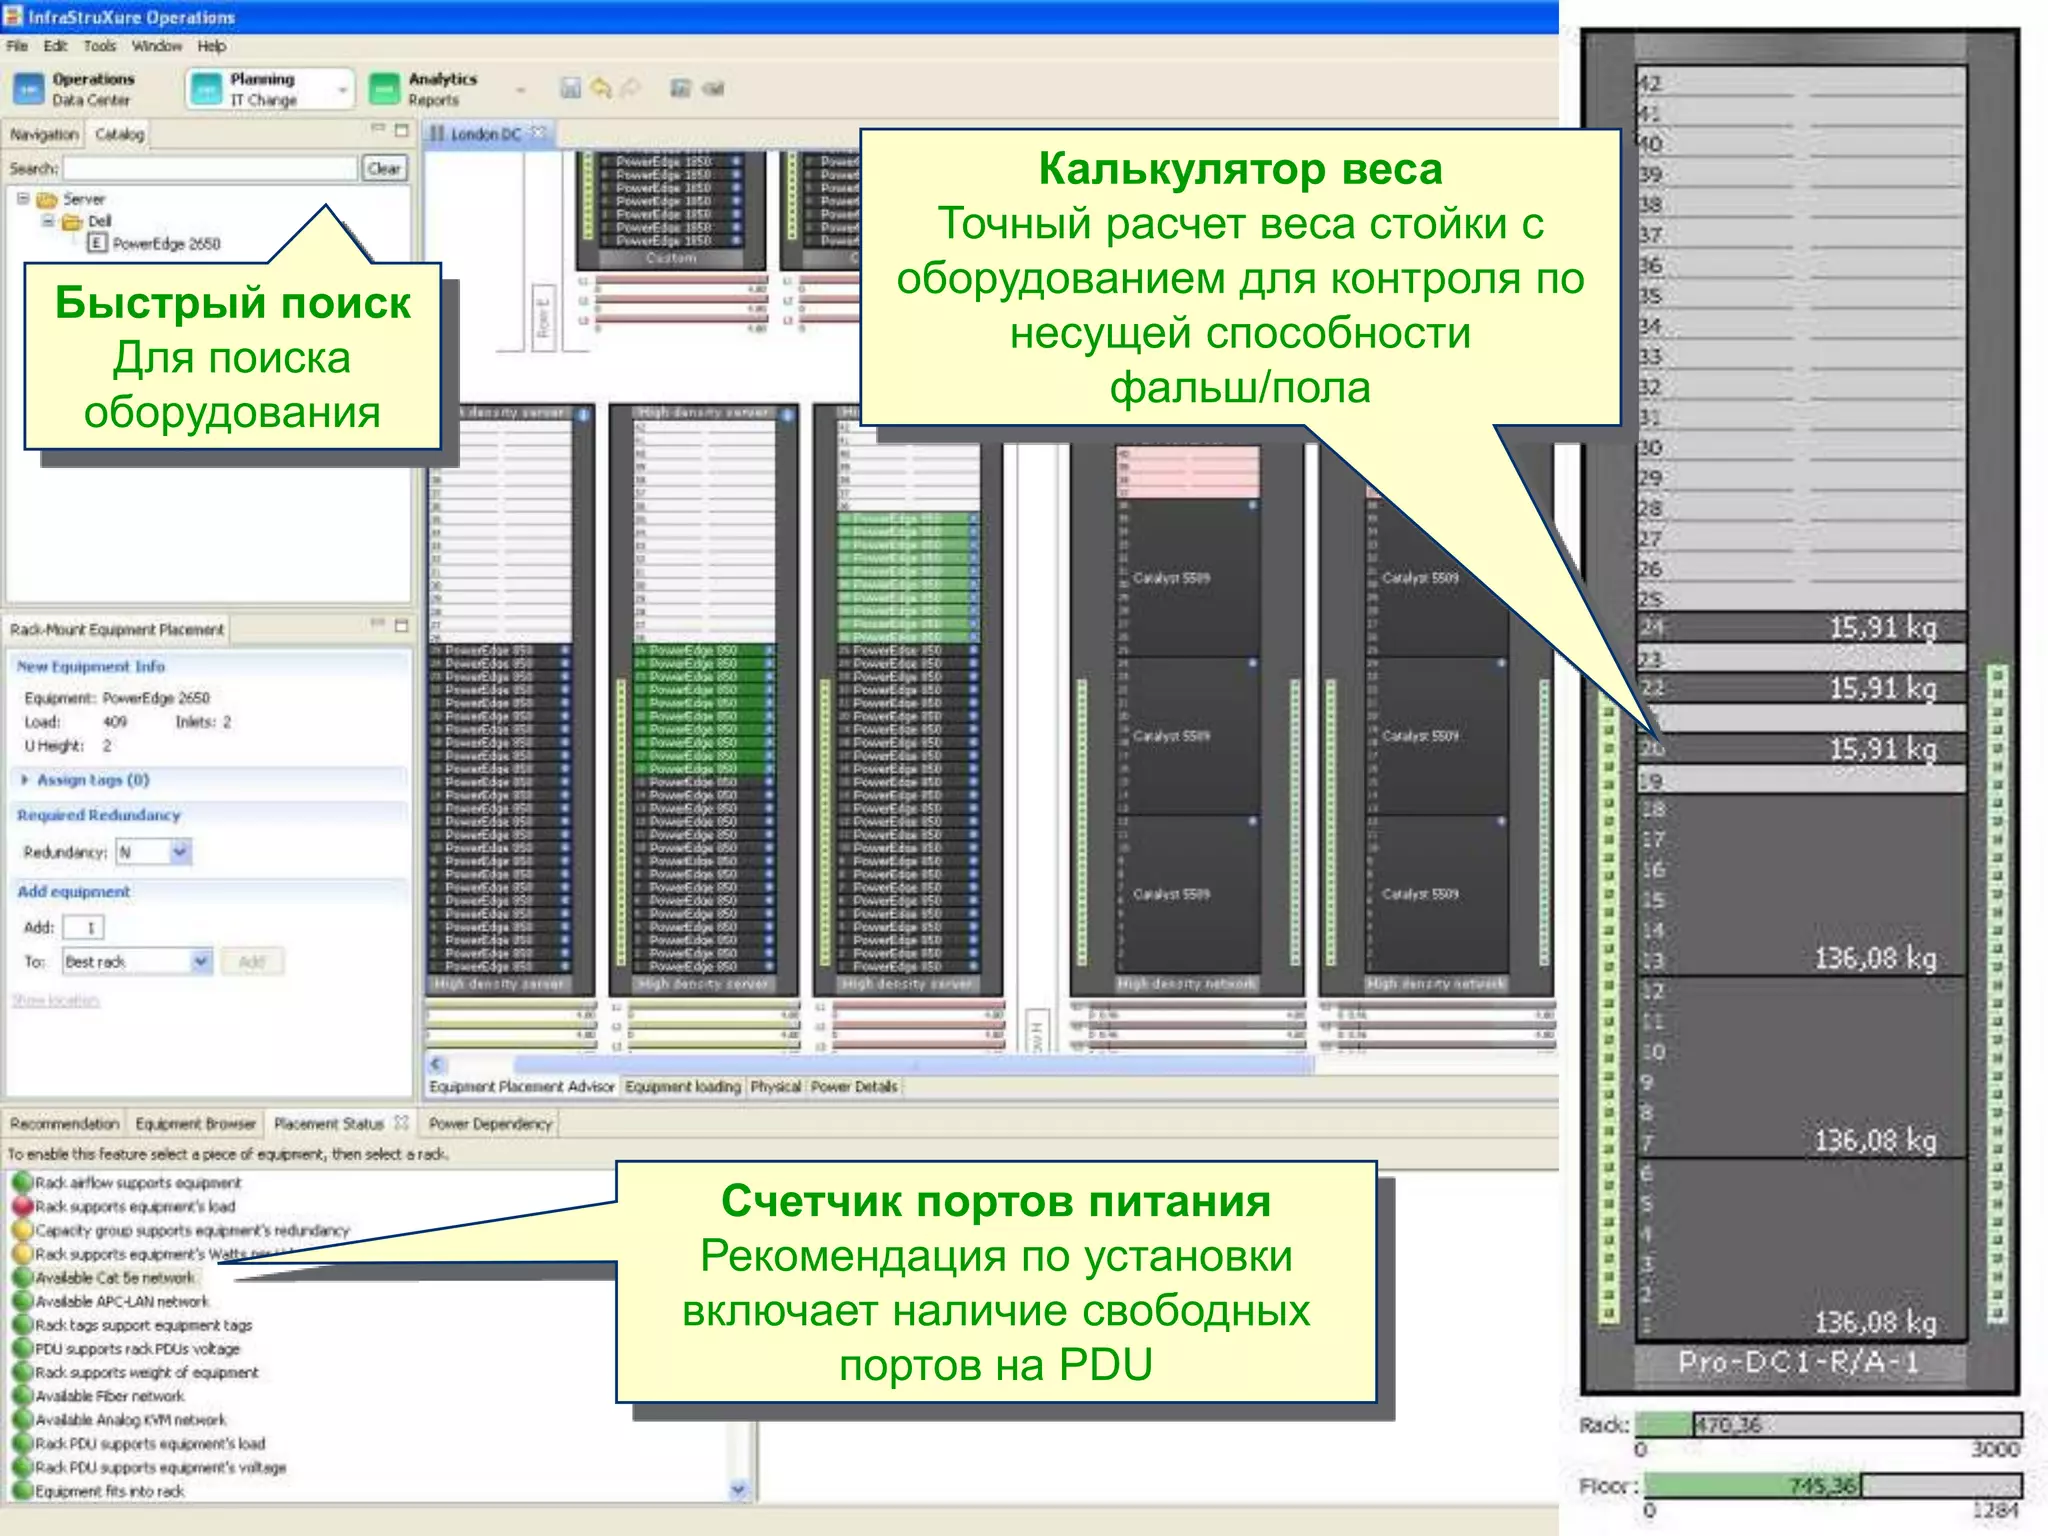Image resolution: width=2048 pixels, height=1536 pixels.
Task: Close the Placement Status tab
Action: click(401, 1122)
